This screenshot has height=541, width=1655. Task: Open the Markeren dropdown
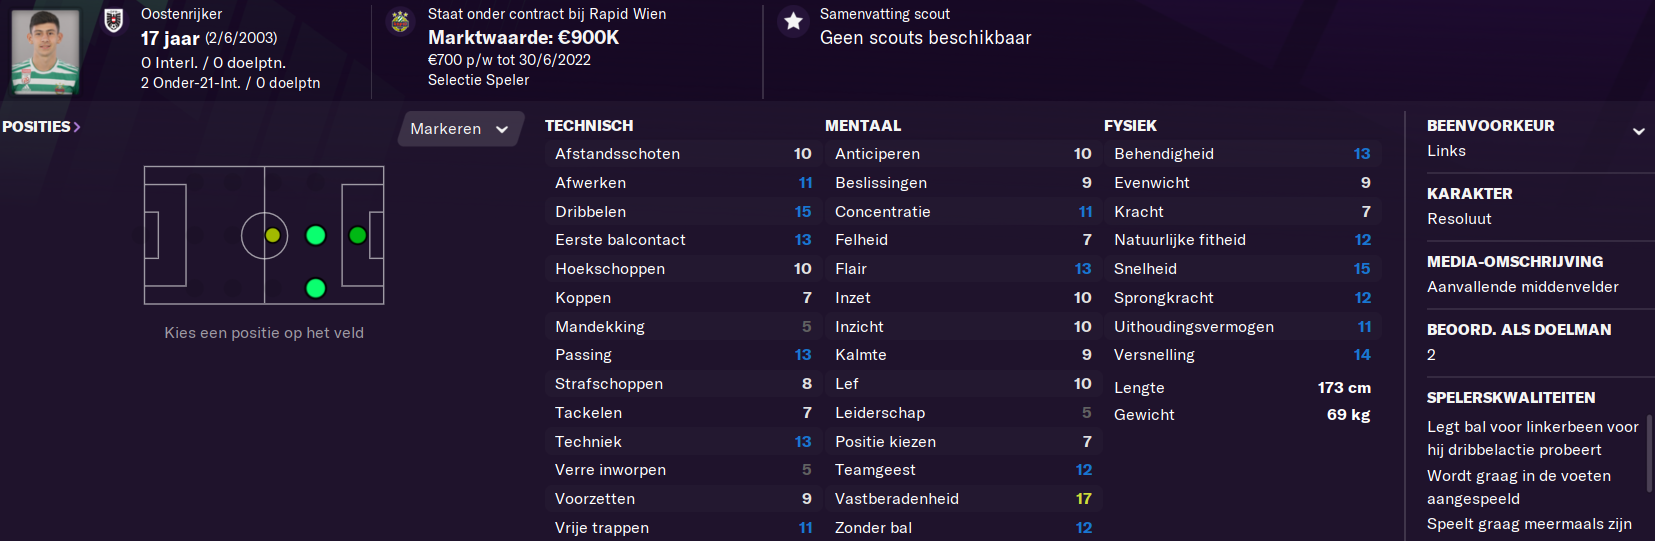[460, 129]
